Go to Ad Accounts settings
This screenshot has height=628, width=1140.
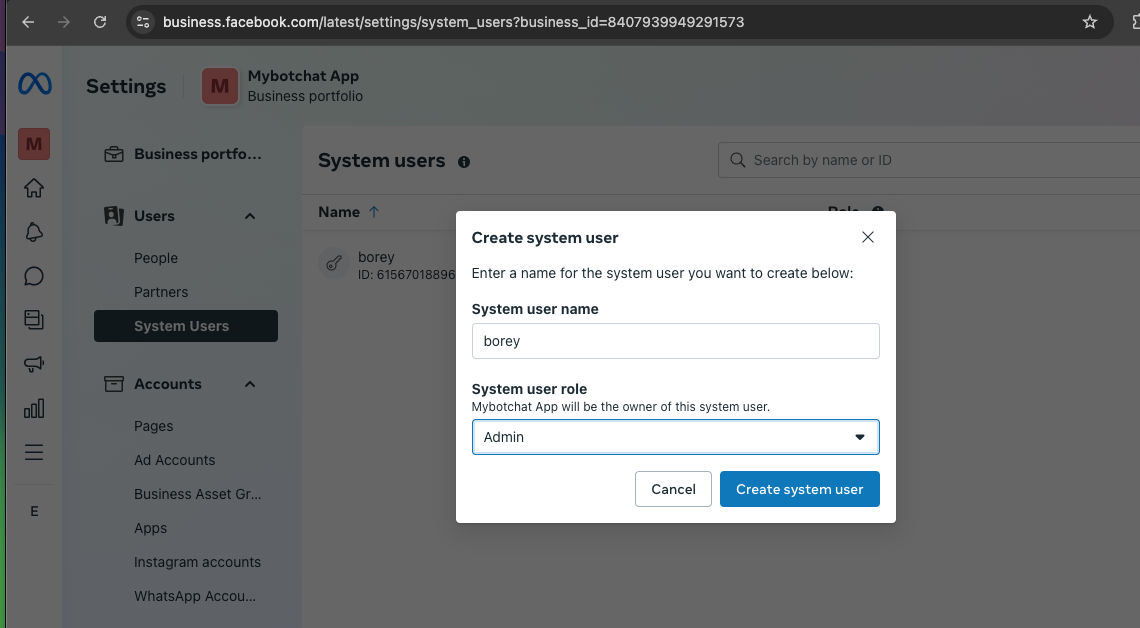point(175,460)
